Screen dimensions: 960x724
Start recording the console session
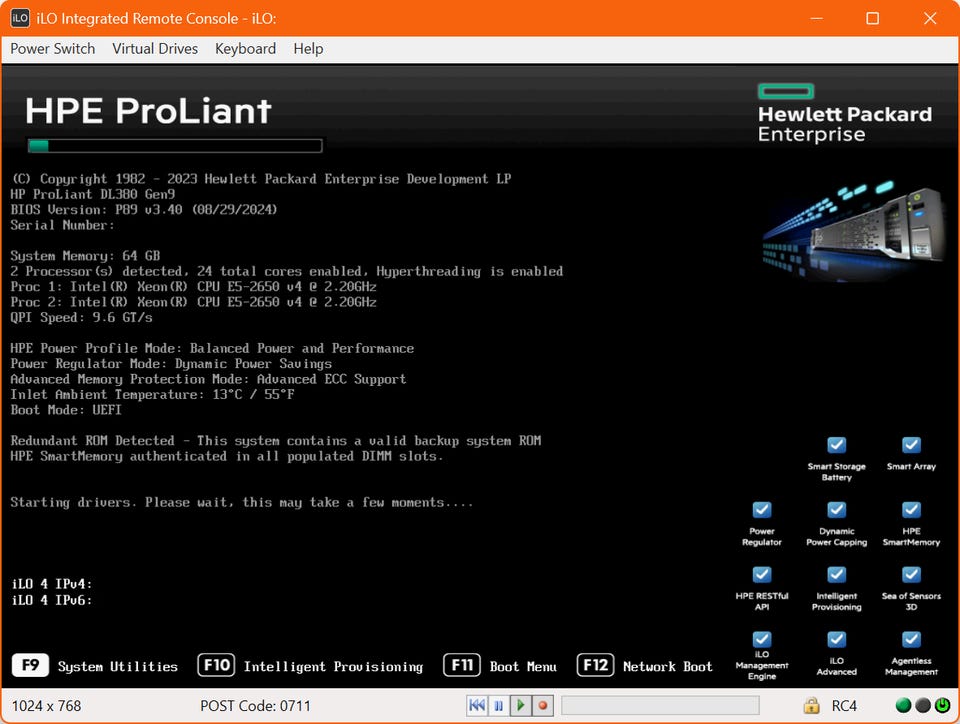point(542,706)
